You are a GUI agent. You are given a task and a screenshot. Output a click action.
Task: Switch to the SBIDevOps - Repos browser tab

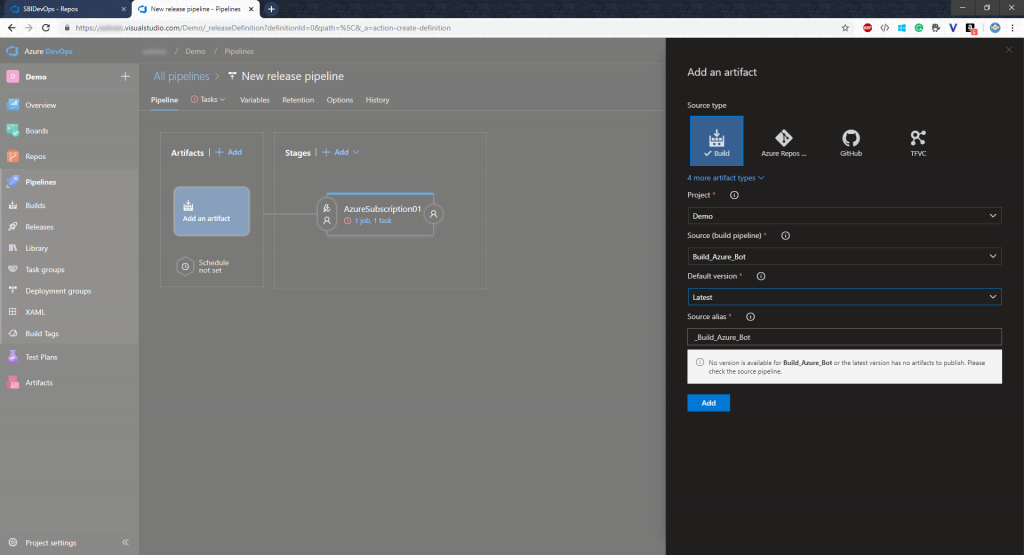(67, 9)
